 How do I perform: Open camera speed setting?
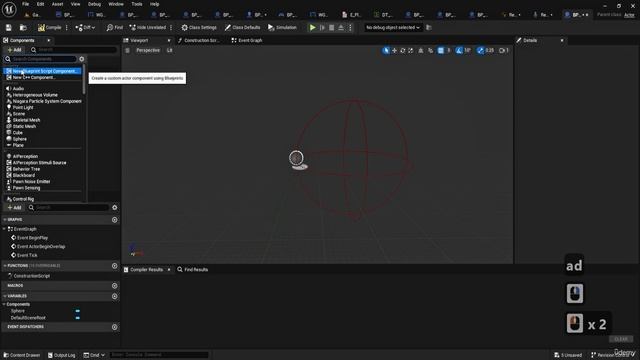[504, 50]
